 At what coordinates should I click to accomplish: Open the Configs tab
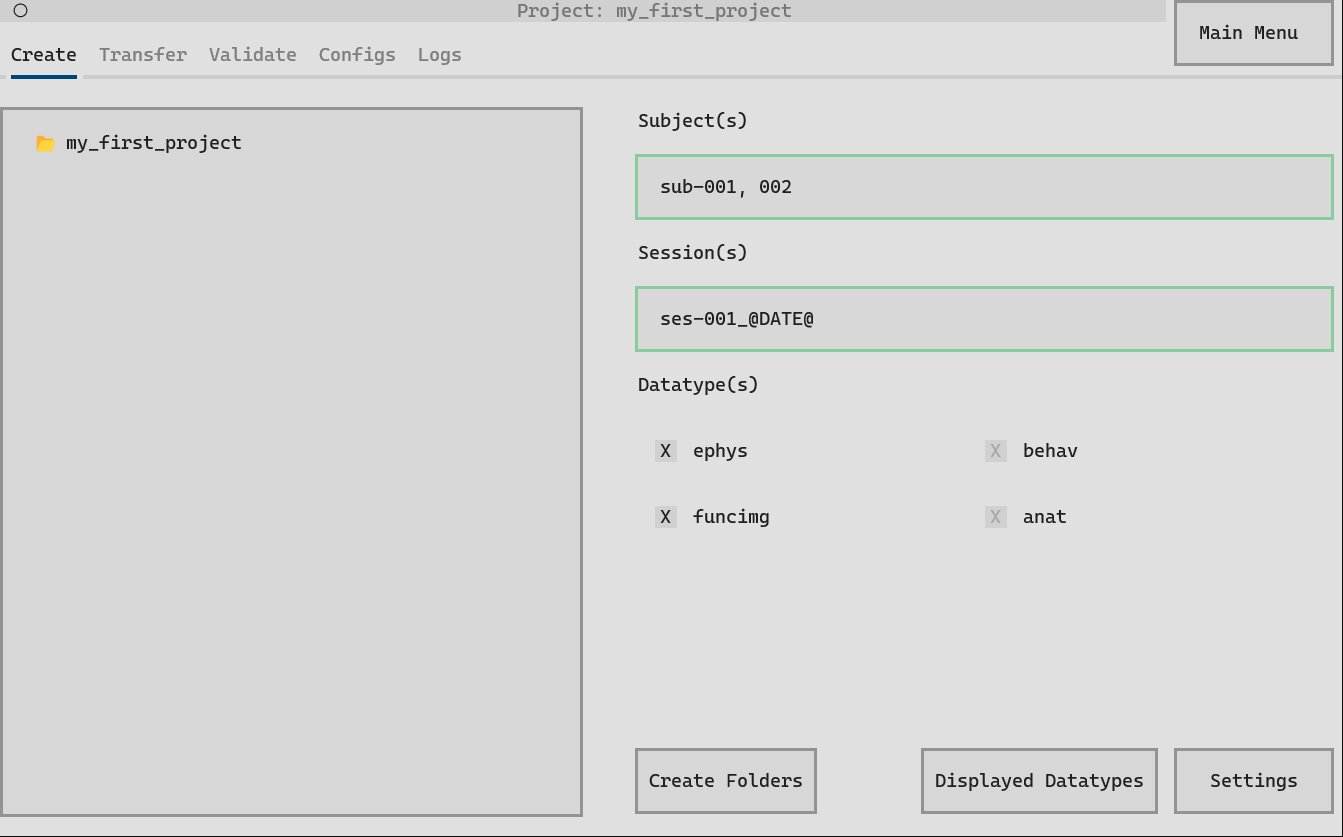(356, 55)
